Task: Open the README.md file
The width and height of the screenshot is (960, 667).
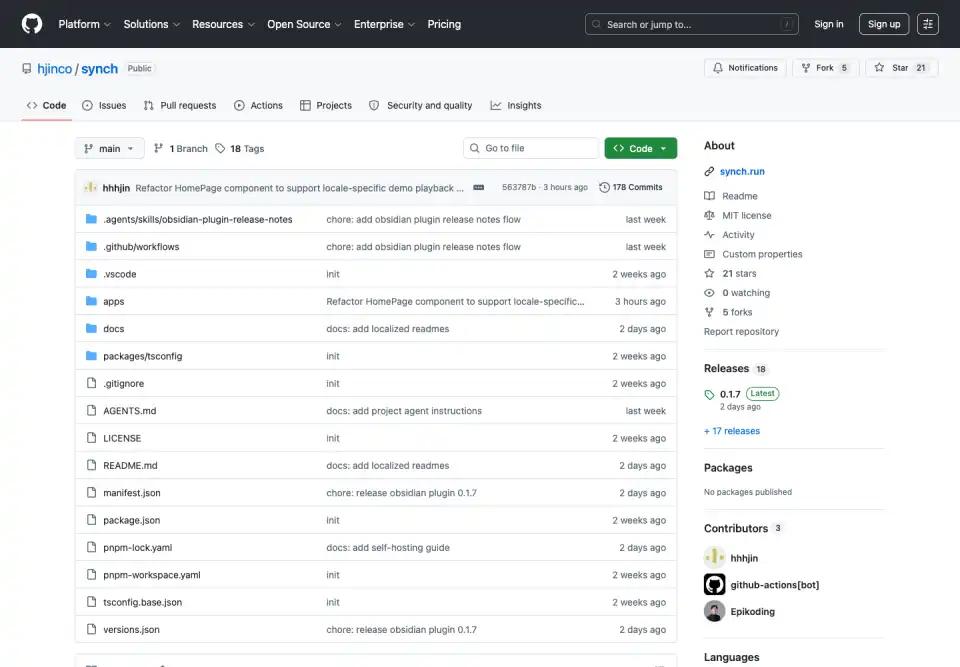Action: 130,465
